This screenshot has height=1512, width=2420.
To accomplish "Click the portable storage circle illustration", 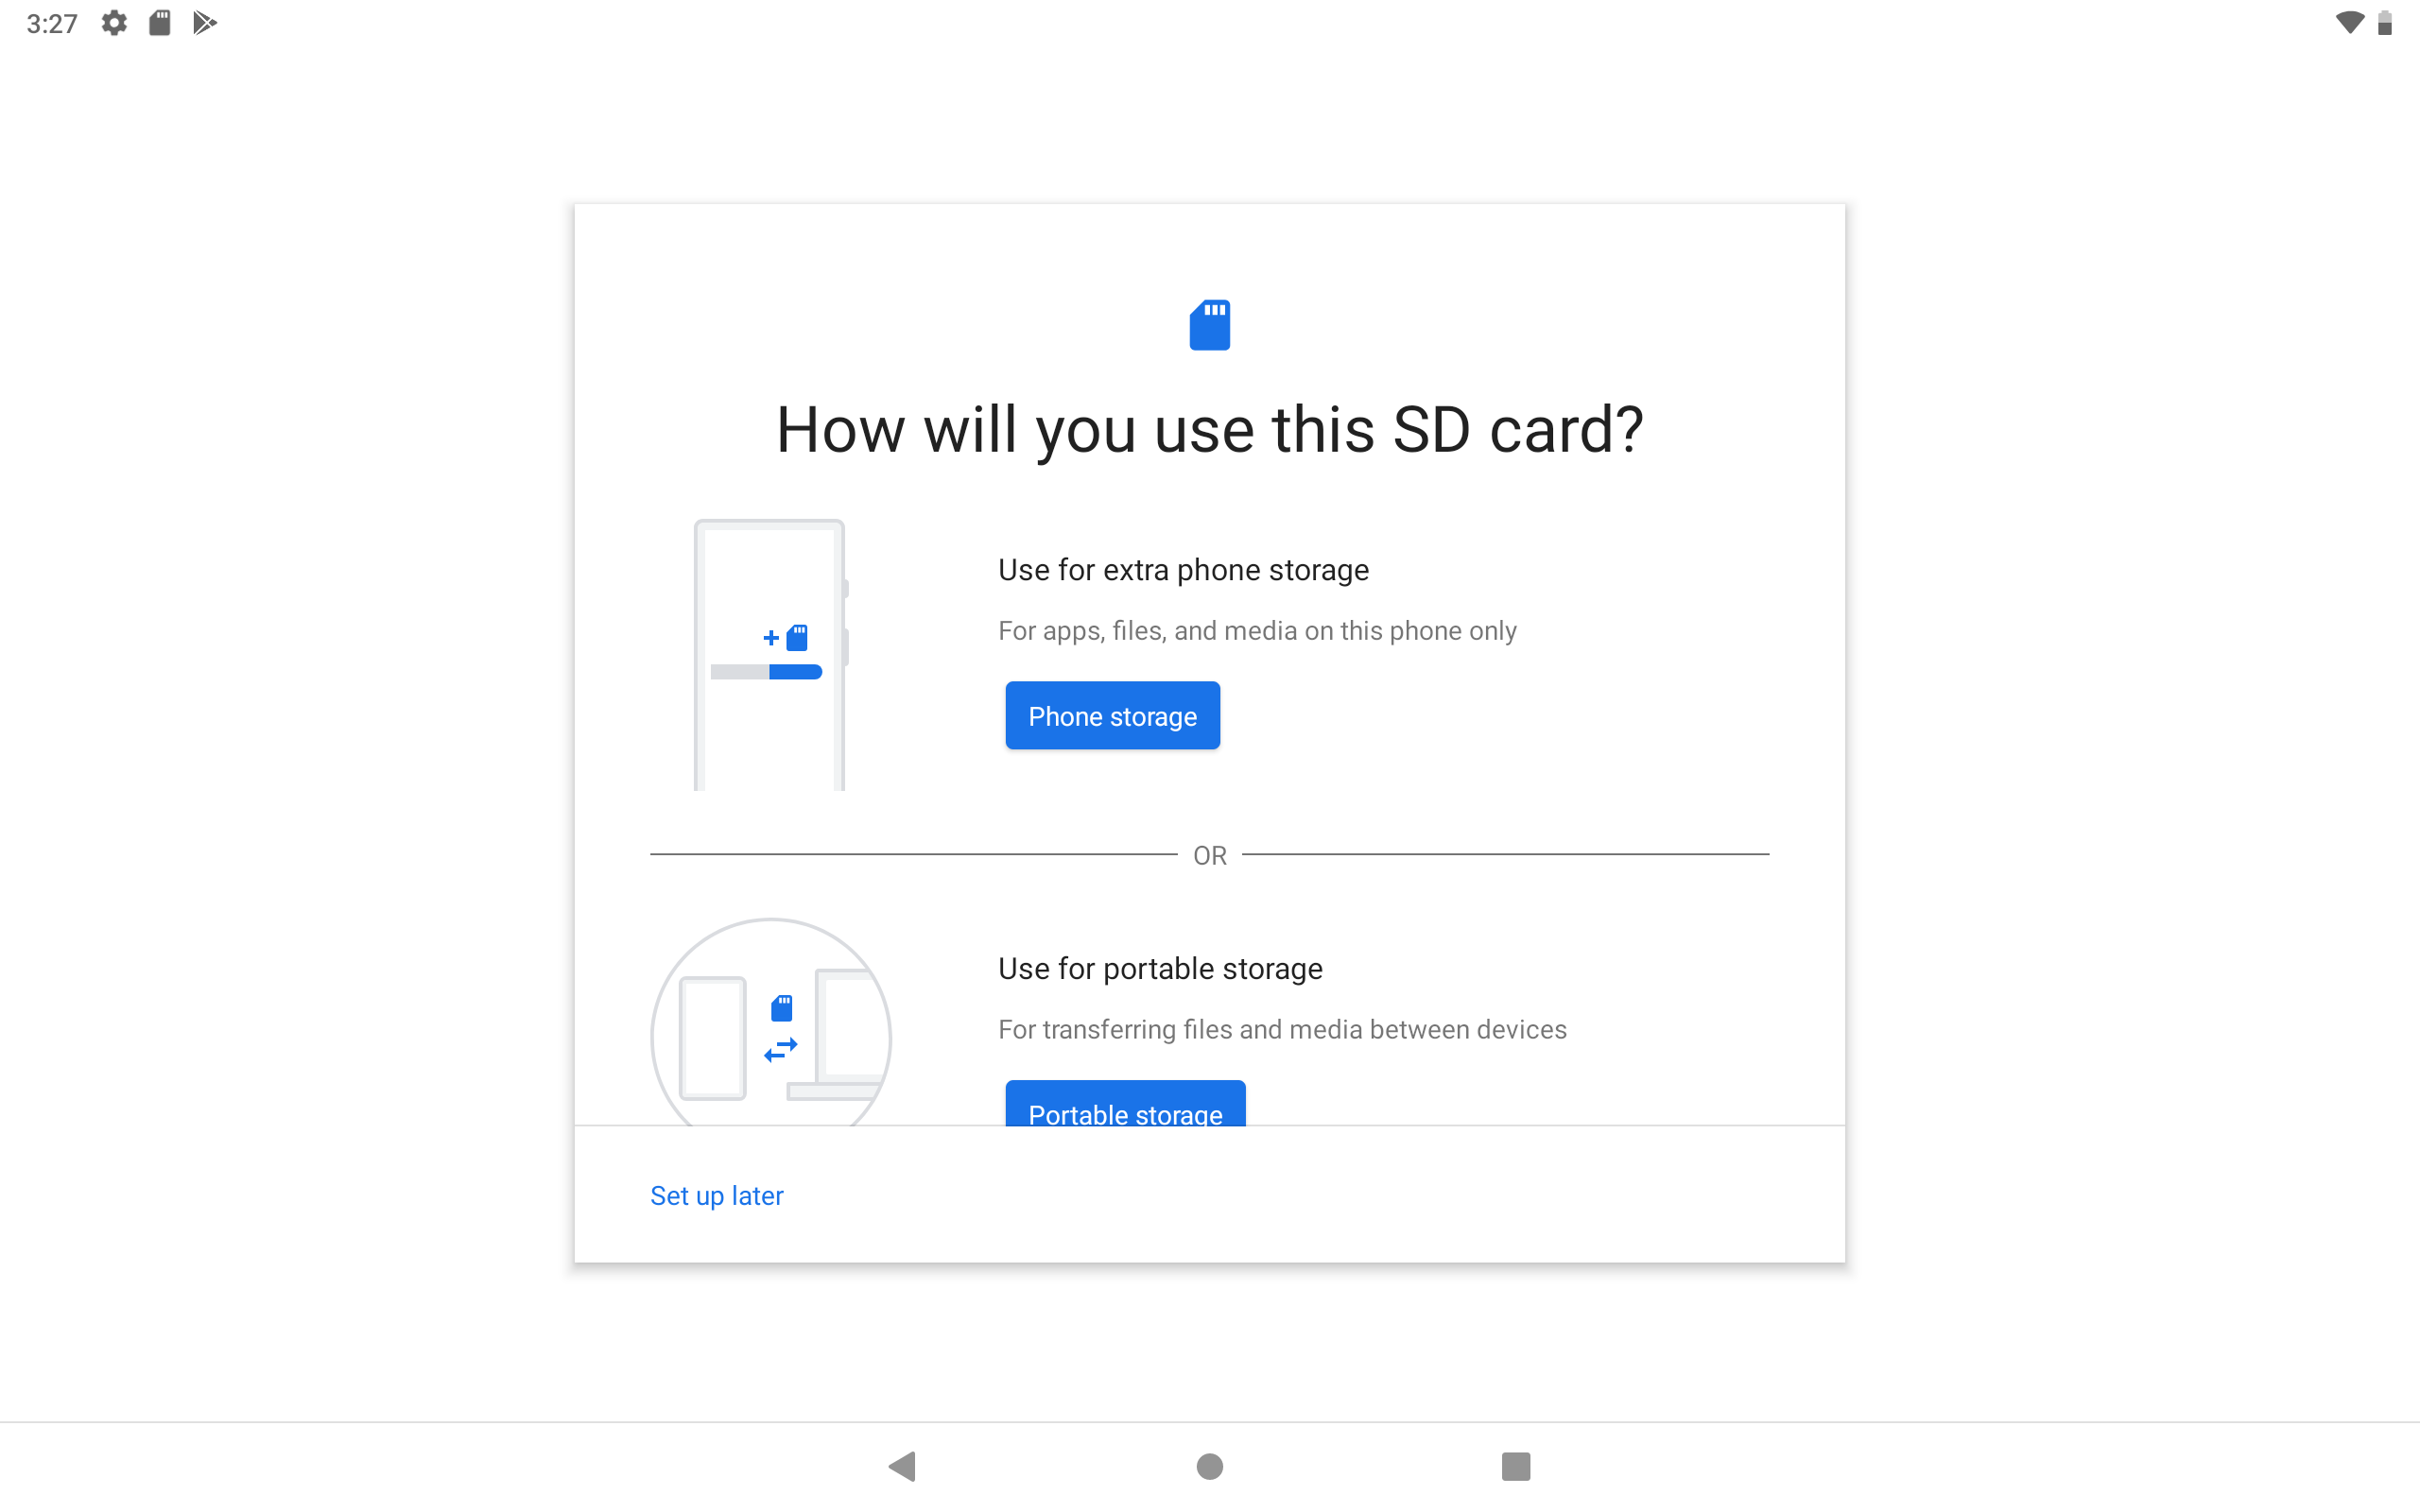I will [x=770, y=1022].
